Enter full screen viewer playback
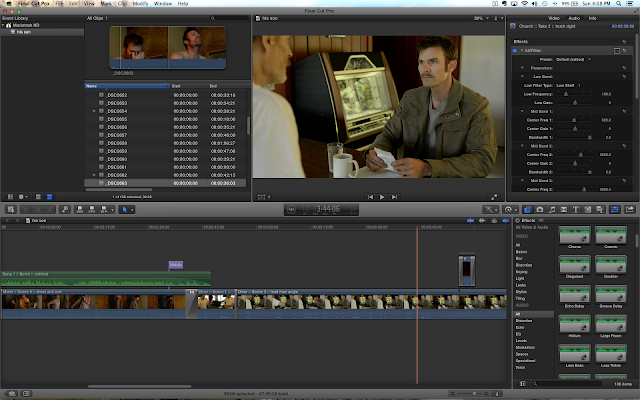The height and width of the screenshot is (400, 640). 494,197
